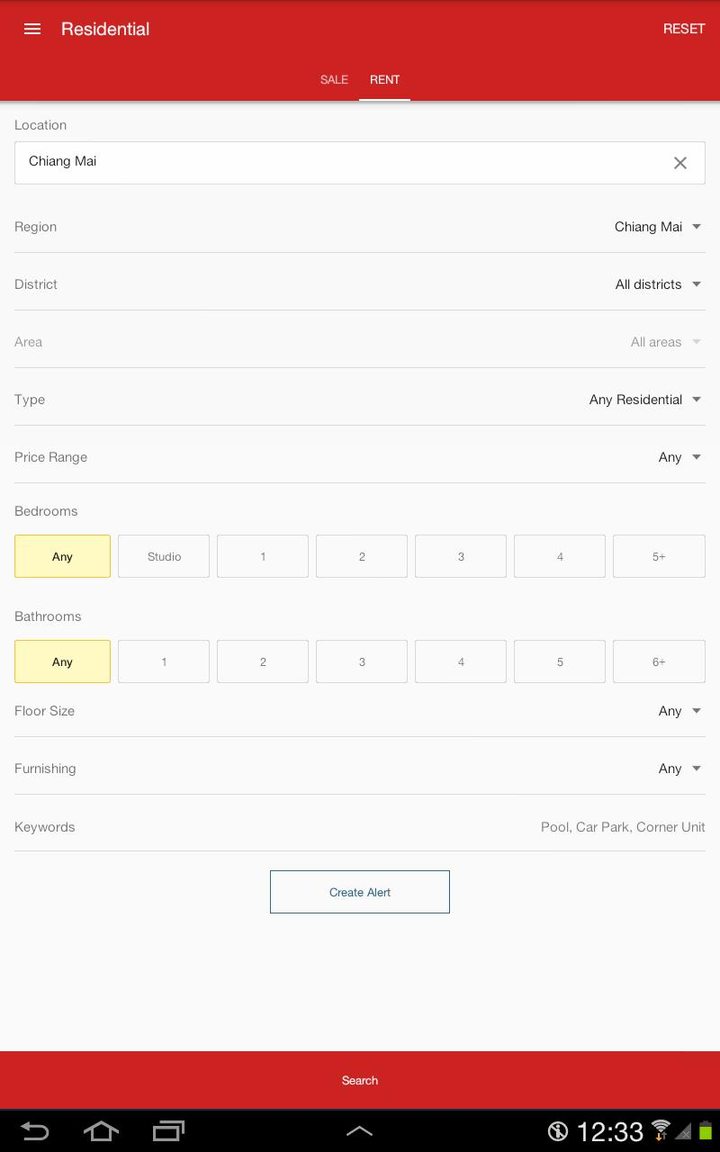Select Studio under Bedrooms
The width and height of the screenshot is (720, 1152).
coord(162,556)
